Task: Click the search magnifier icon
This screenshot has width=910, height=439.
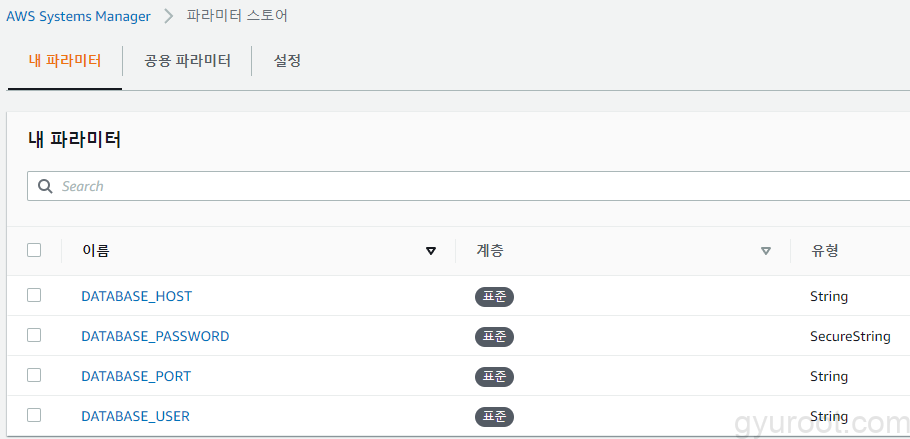Action: tap(45, 186)
